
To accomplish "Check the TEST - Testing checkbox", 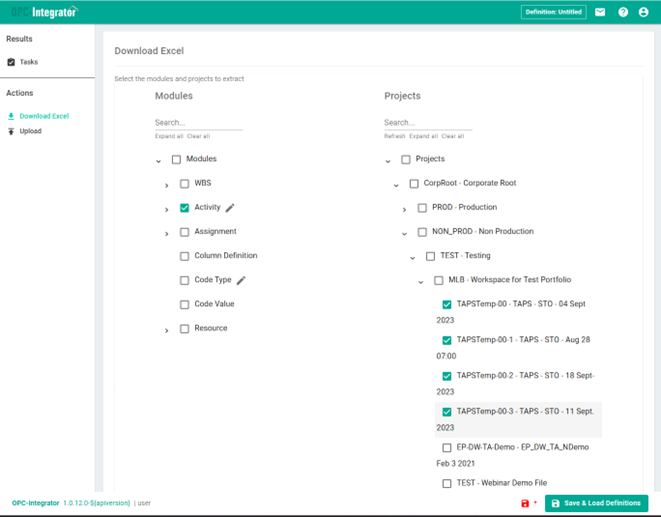I will point(430,256).
